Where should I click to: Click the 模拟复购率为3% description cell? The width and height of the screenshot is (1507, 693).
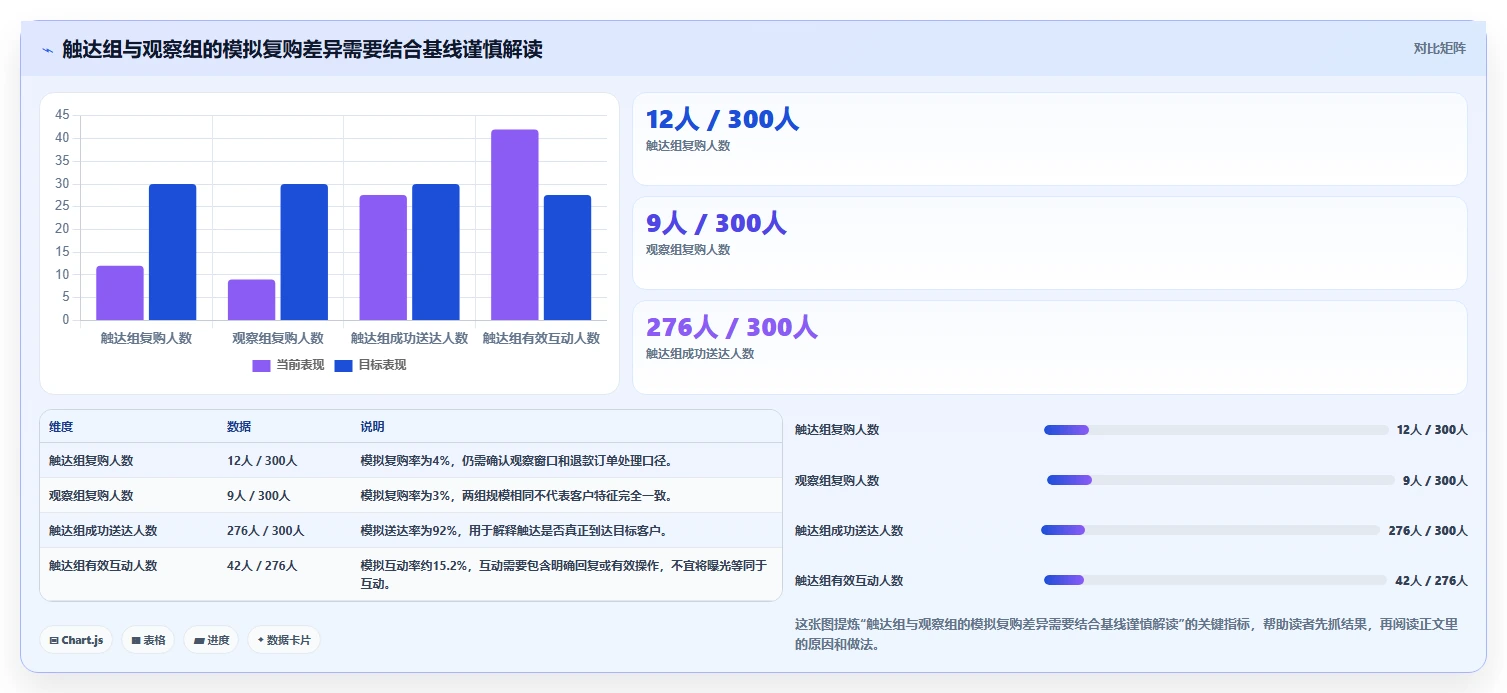pos(516,496)
